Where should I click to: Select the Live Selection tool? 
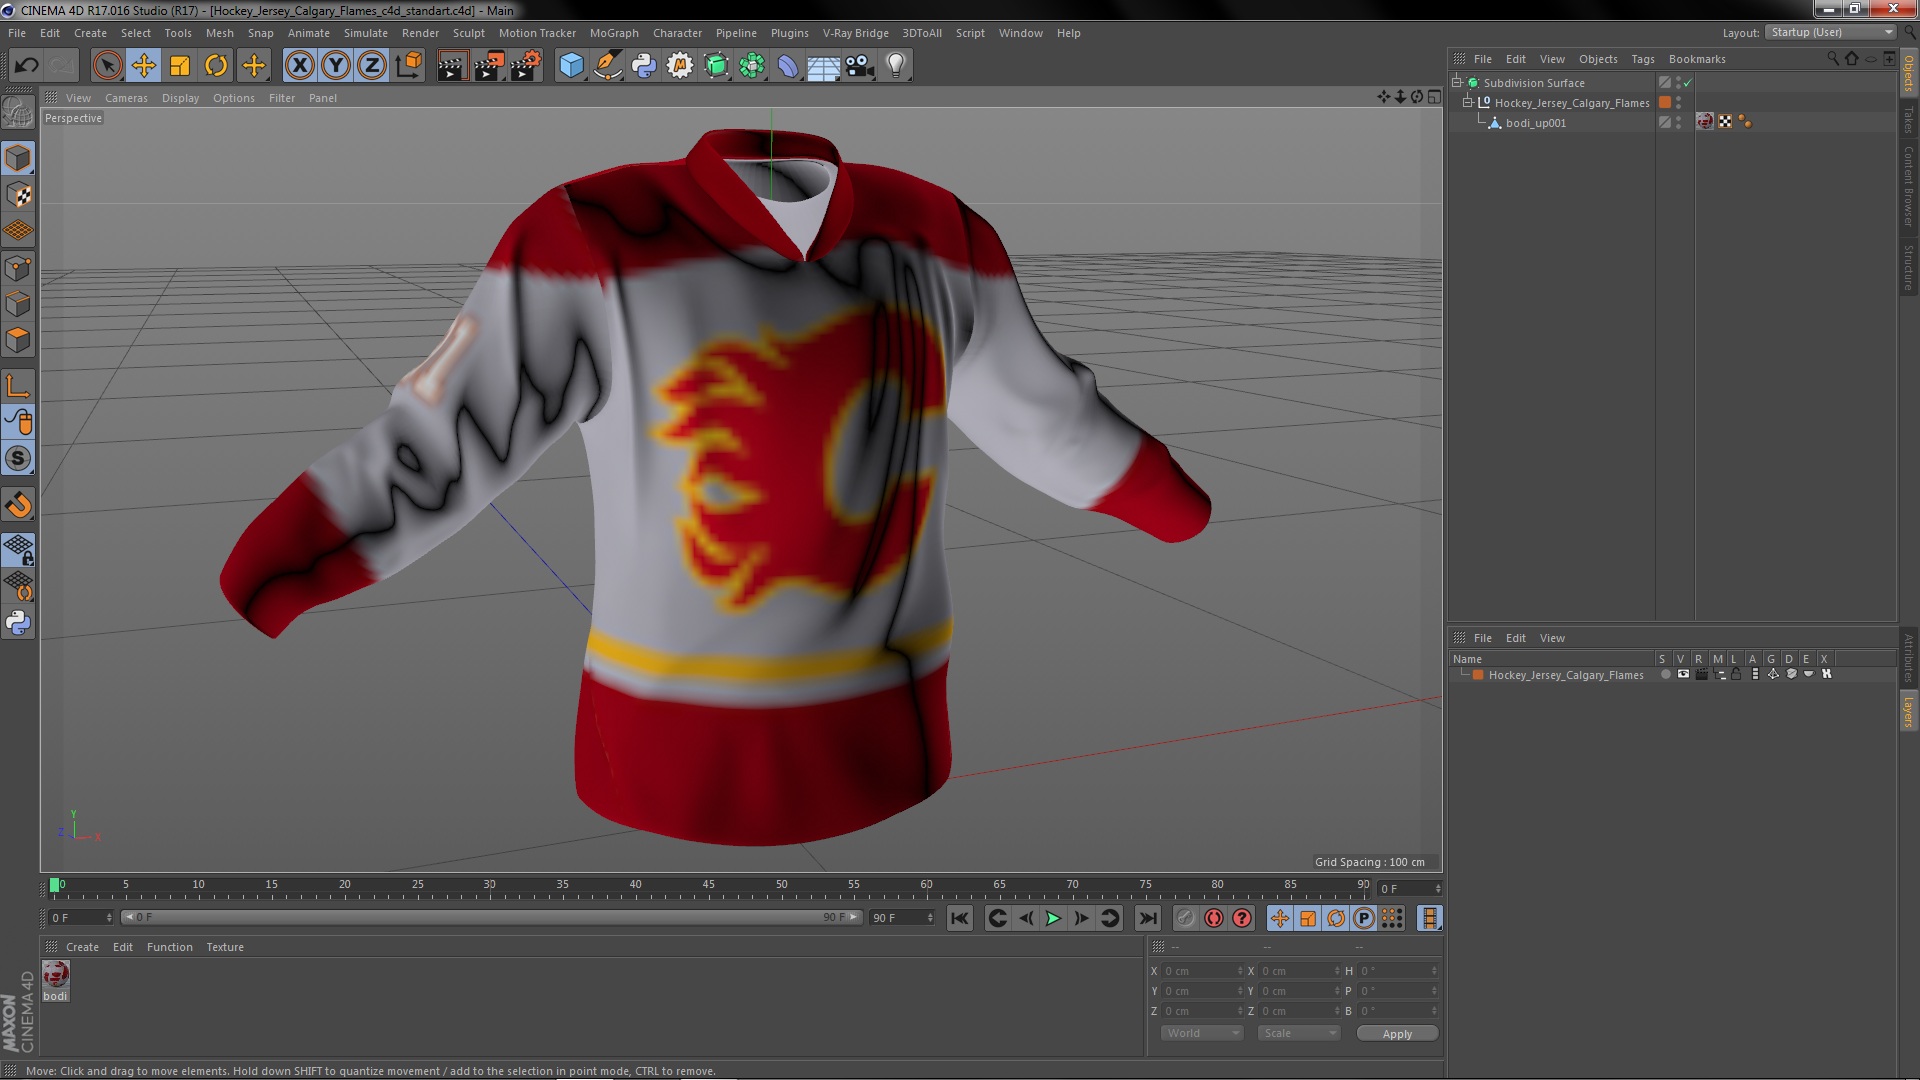pyautogui.click(x=107, y=66)
